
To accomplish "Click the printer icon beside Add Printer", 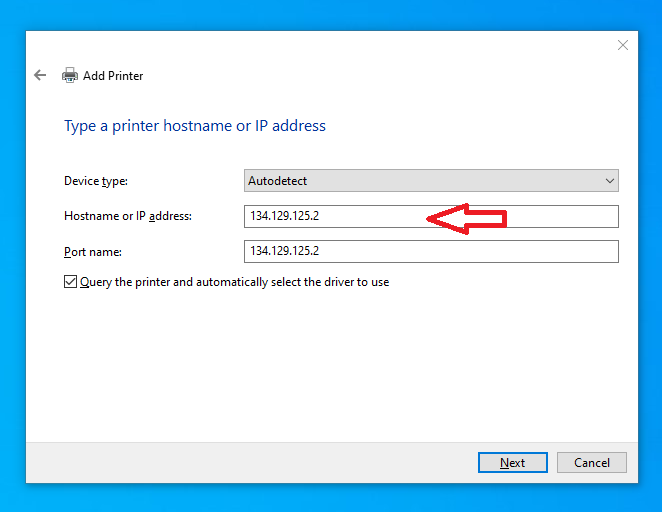I will click(x=70, y=75).
